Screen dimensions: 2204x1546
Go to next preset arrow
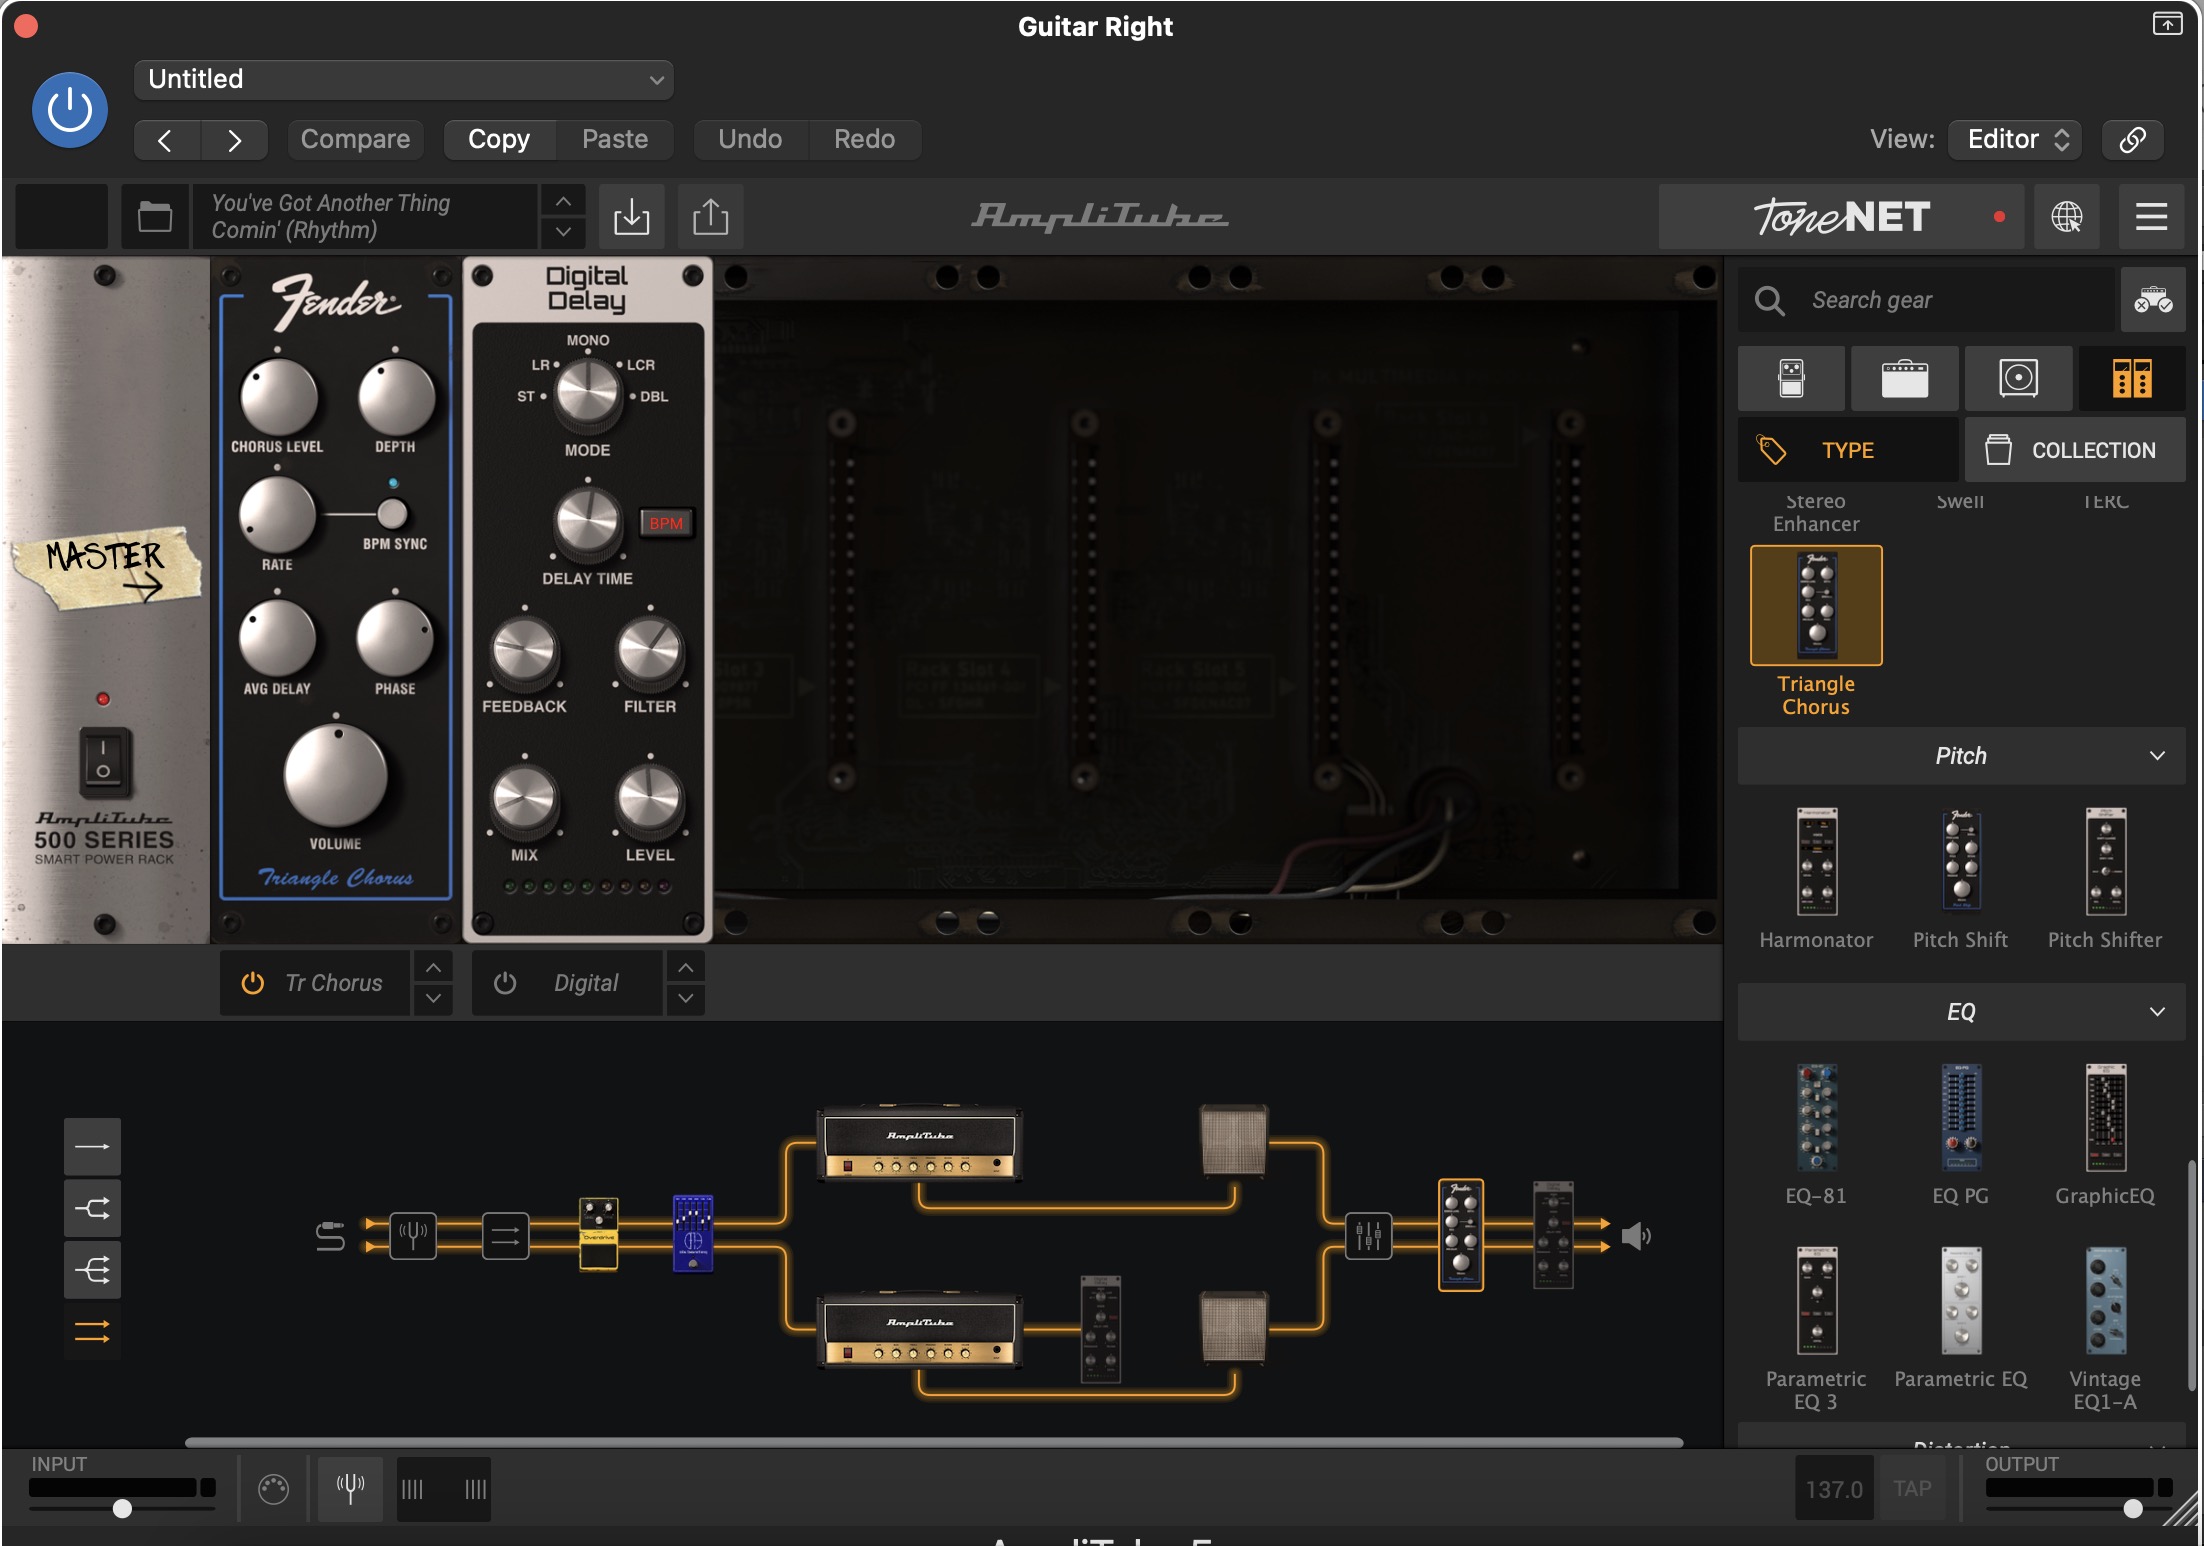[x=234, y=140]
